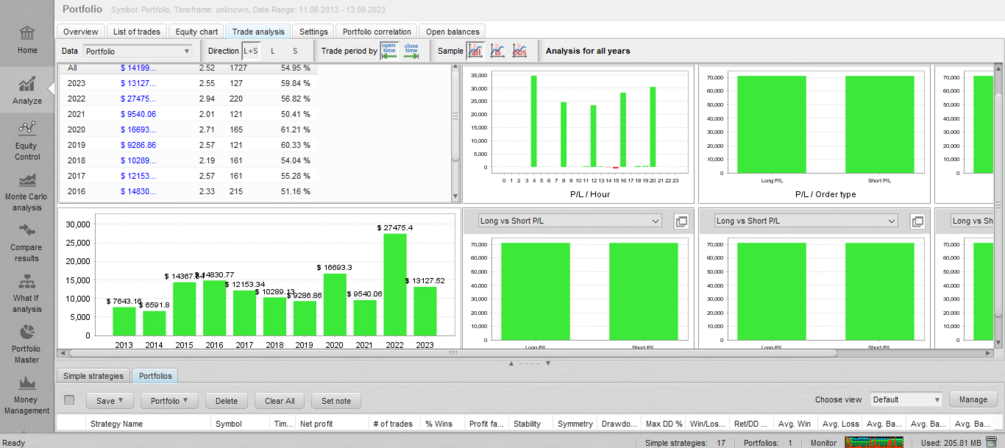Switch to the Simple strategies tab
1005x448 pixels.
94,376
